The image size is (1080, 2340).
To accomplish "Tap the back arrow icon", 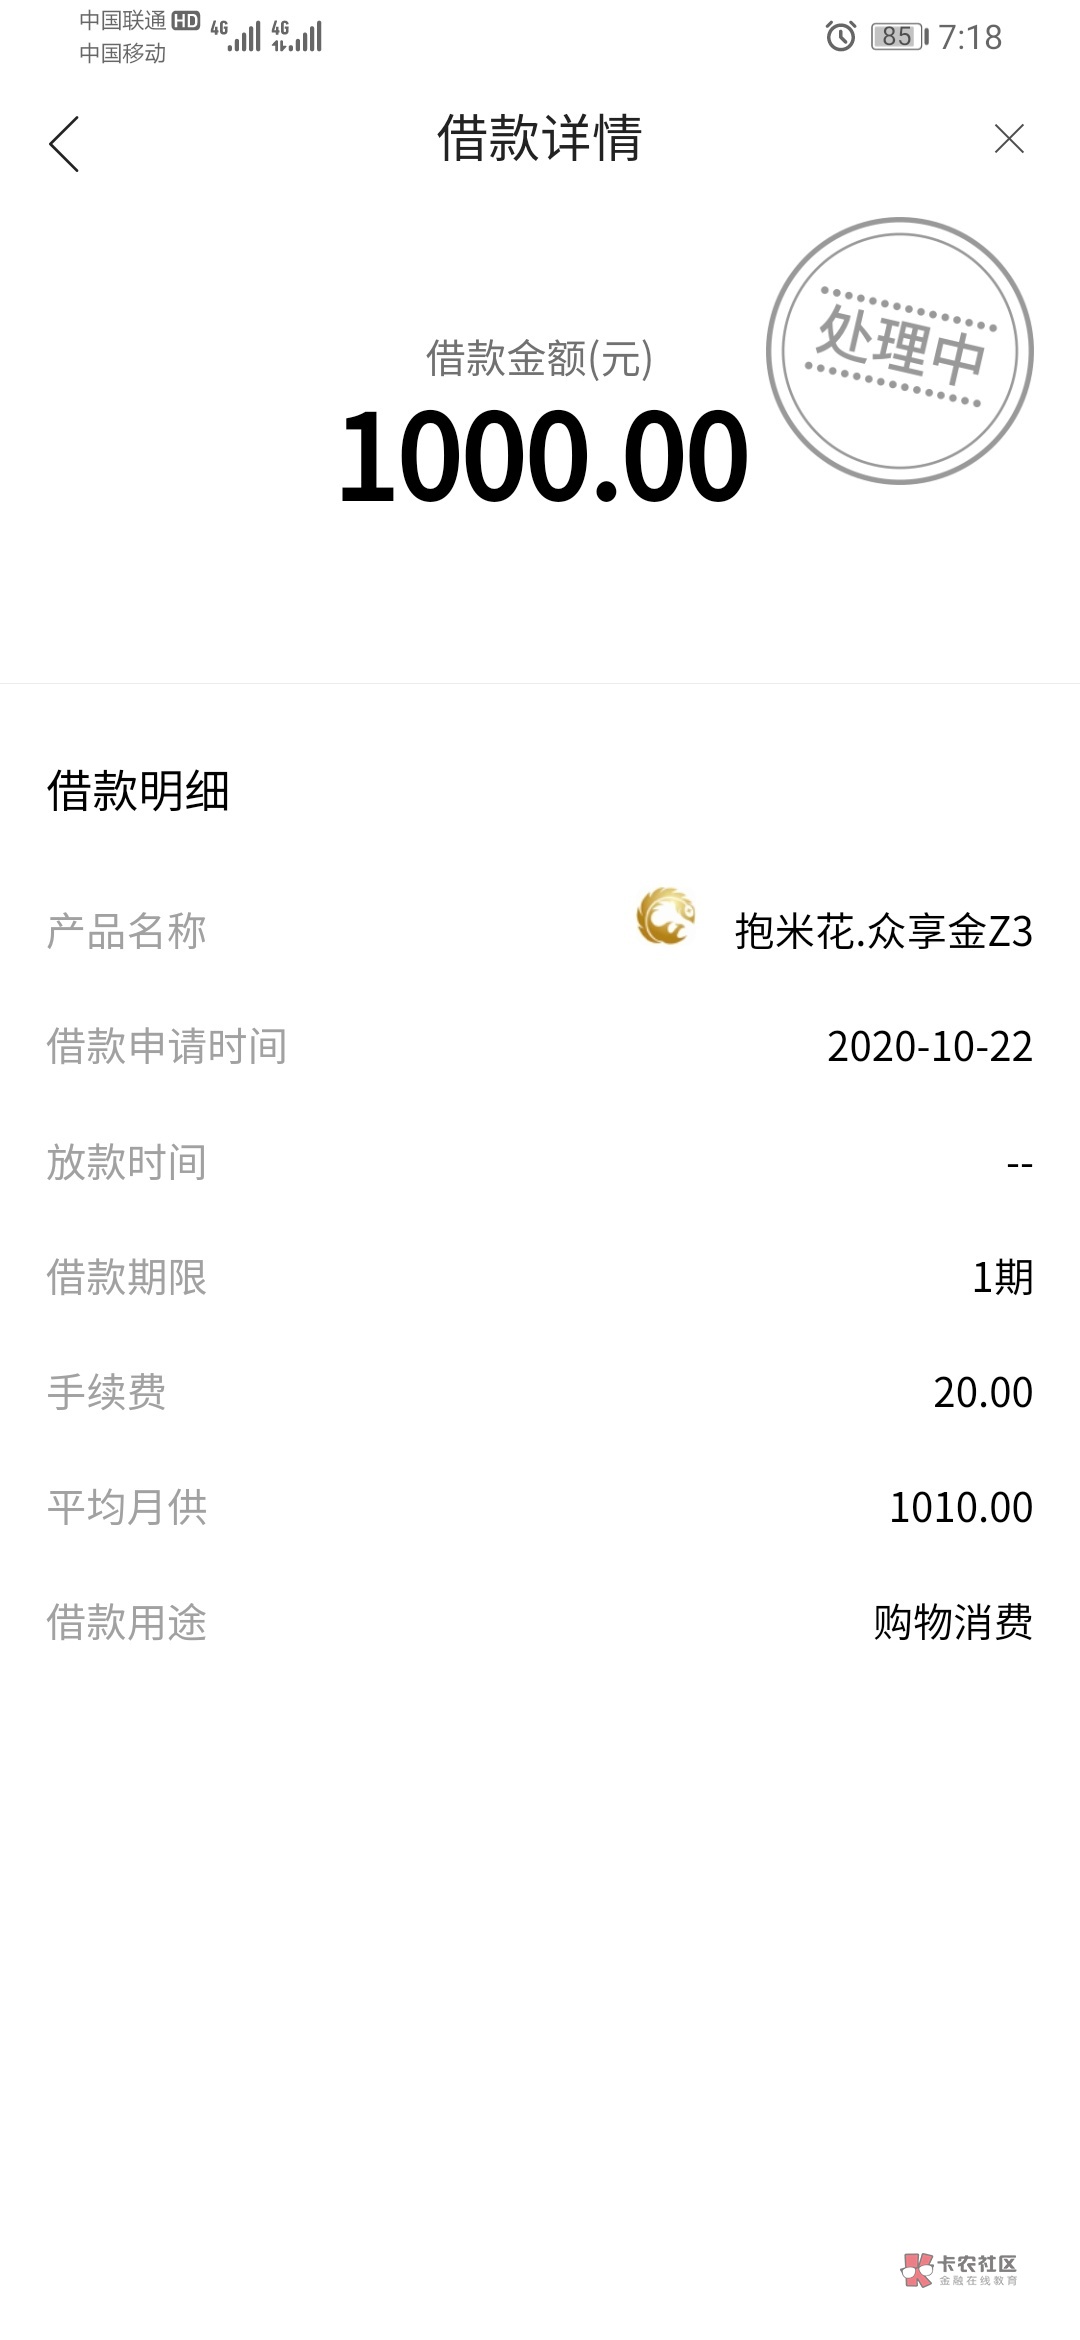I will 64,143.
